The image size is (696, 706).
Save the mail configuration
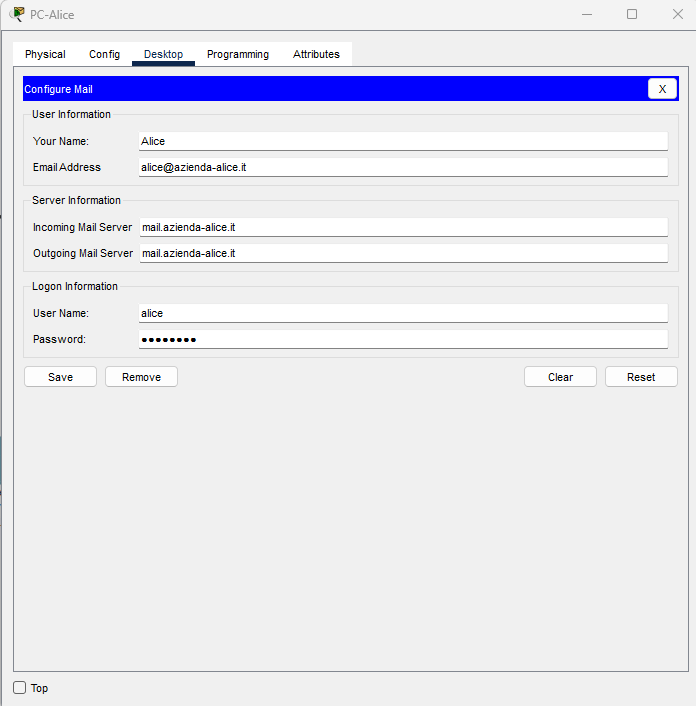60,377
